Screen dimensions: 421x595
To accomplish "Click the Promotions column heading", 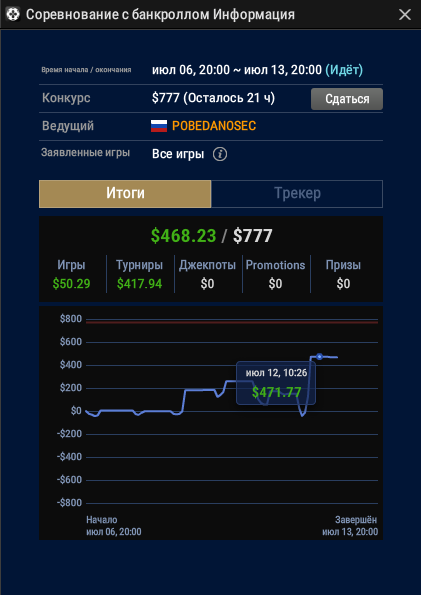I will [x=275, y=265].
